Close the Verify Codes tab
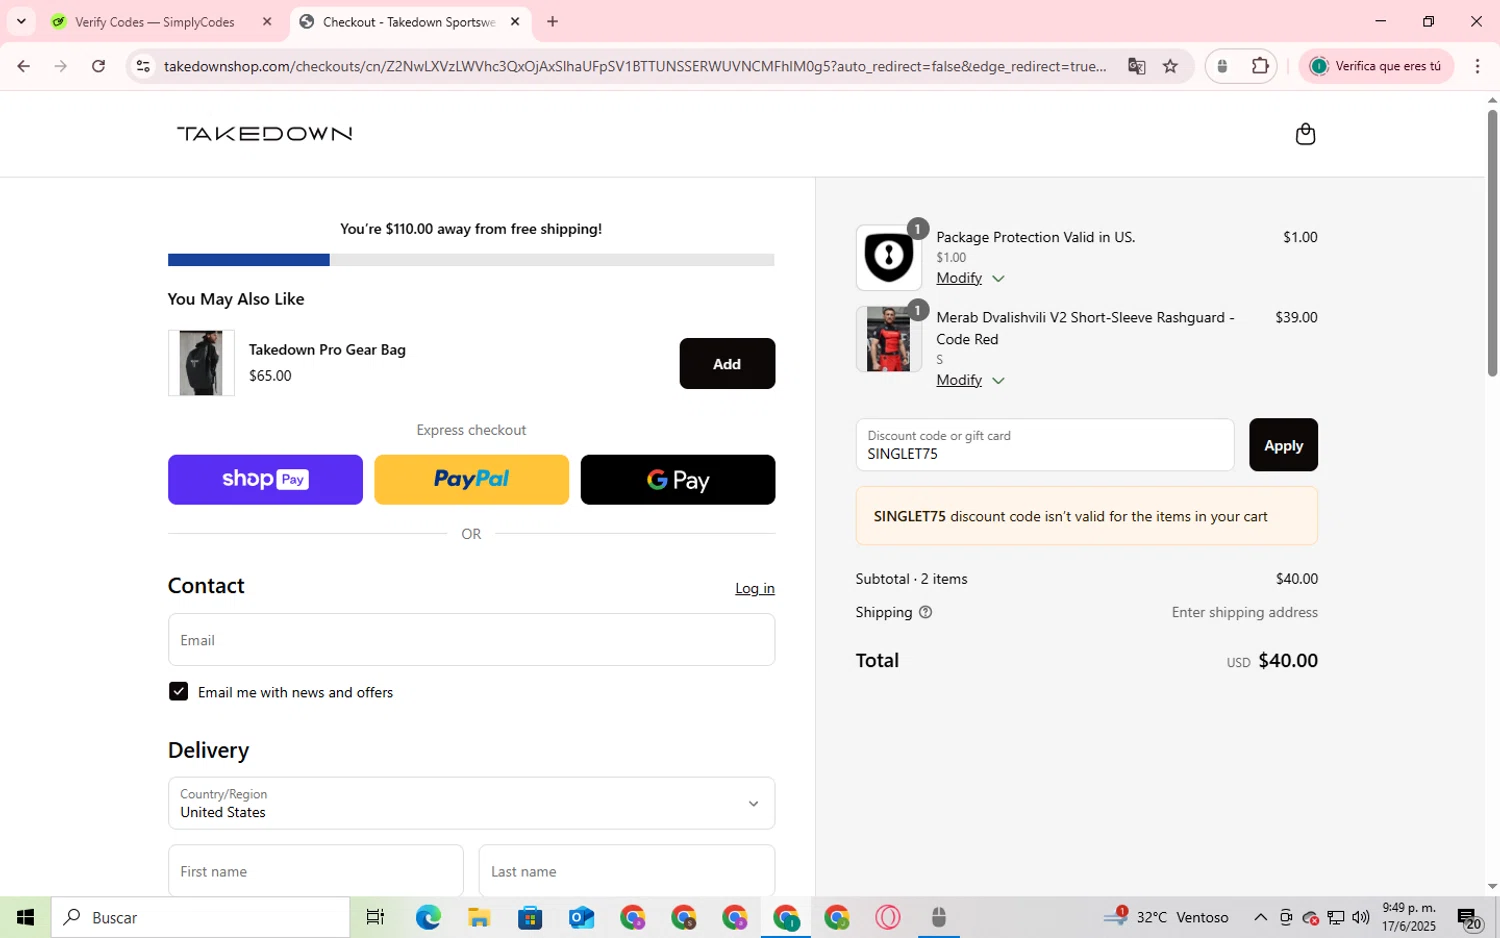The width and height of the screenshot is (1500, 938). 267,21
